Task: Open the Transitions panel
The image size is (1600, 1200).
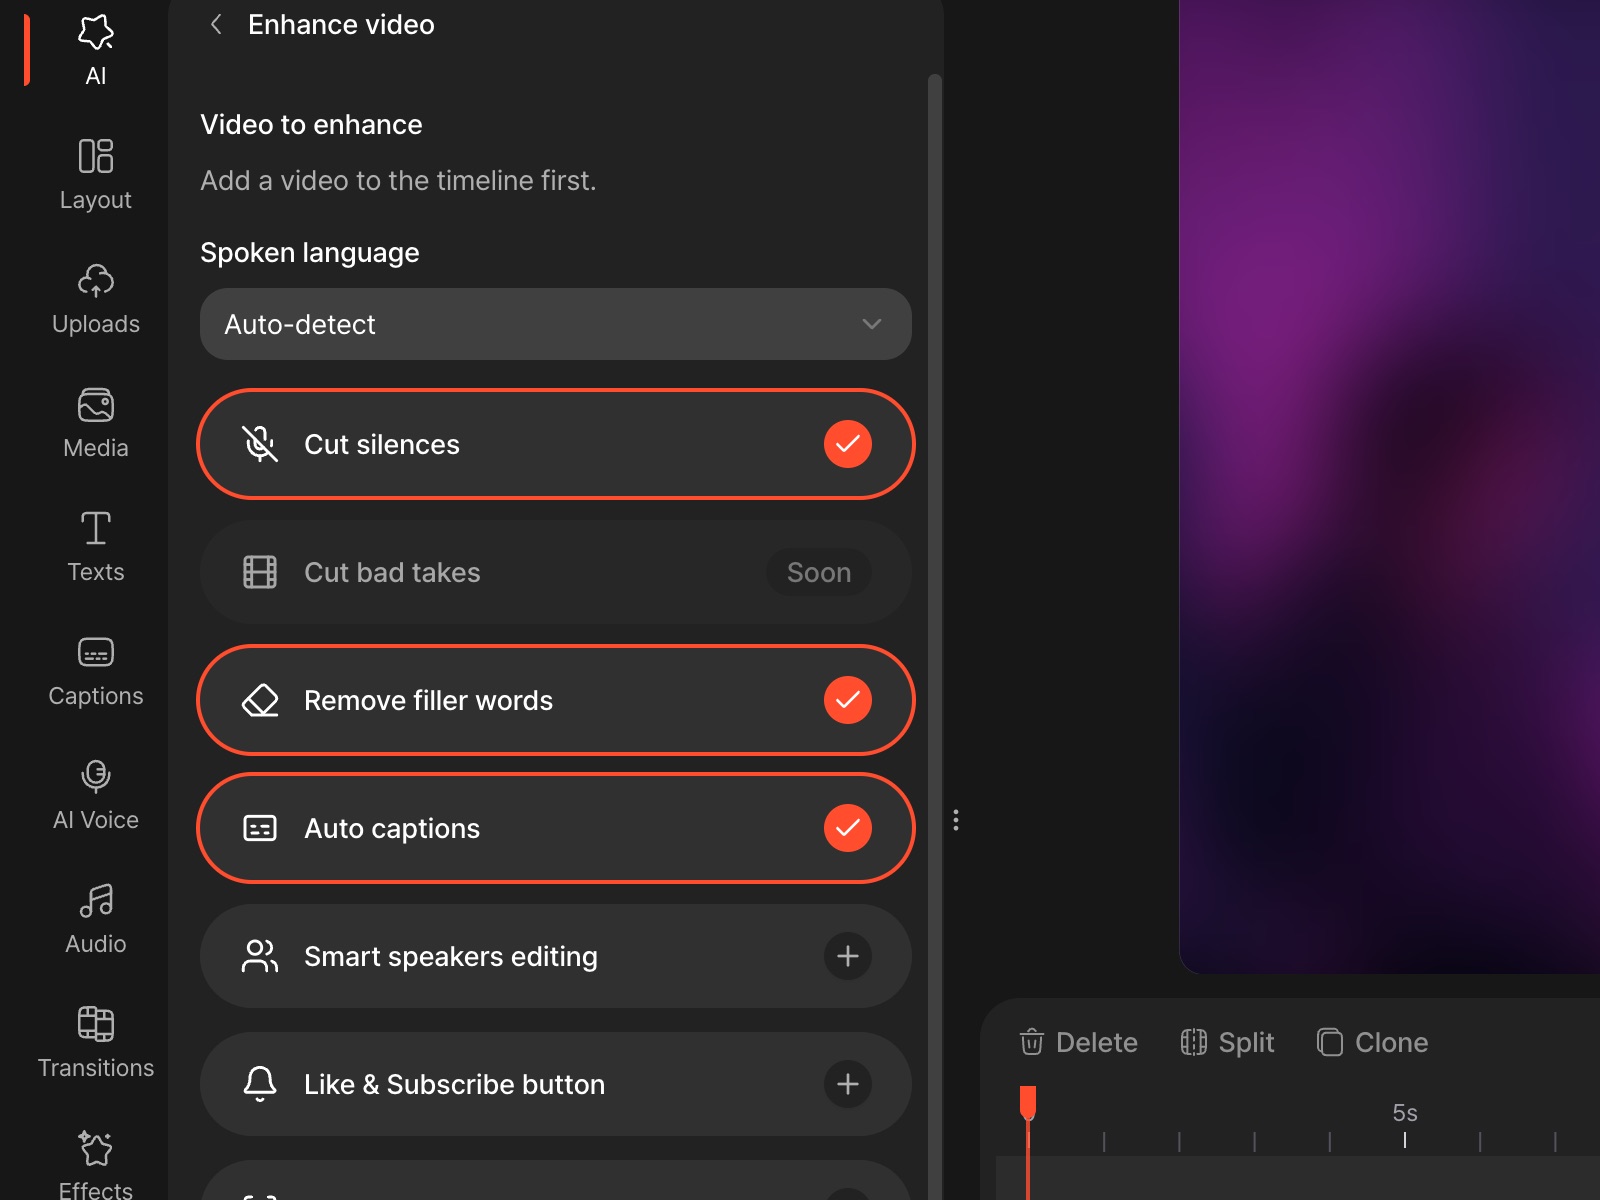Action: pyautogui.click(x=96, y=1043)
